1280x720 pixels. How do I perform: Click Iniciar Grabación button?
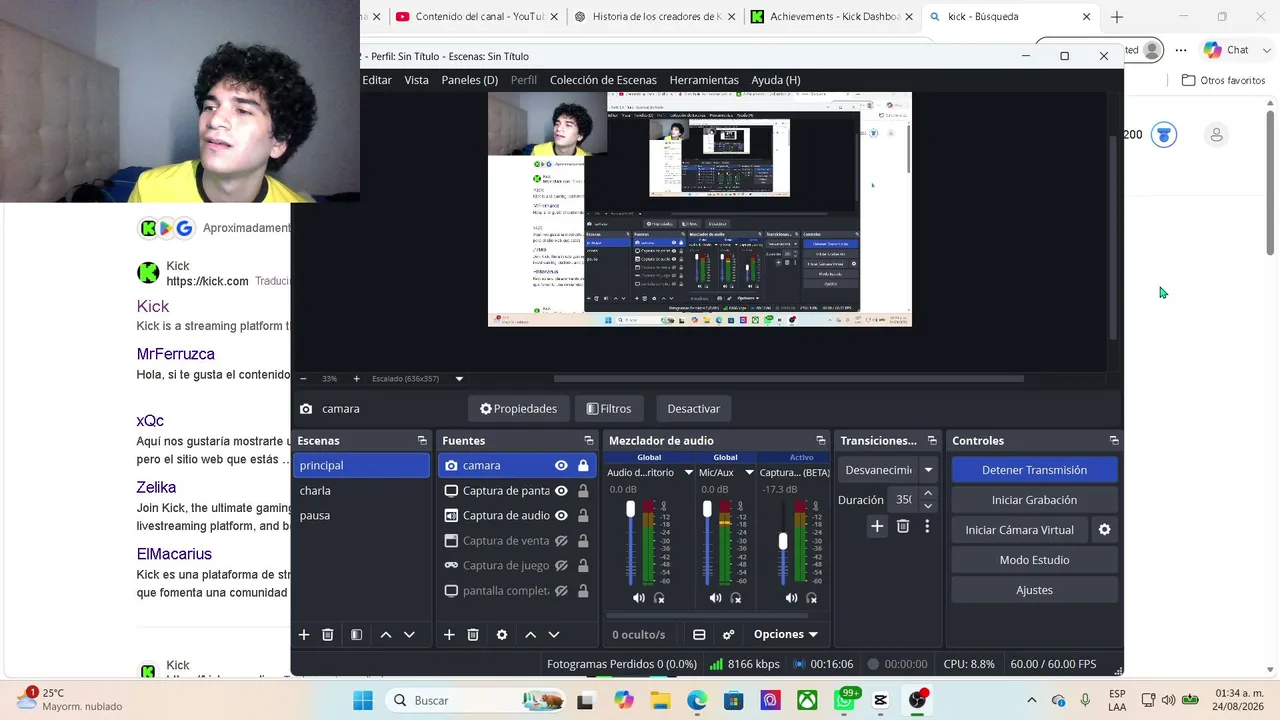(x=1034, y=500)
